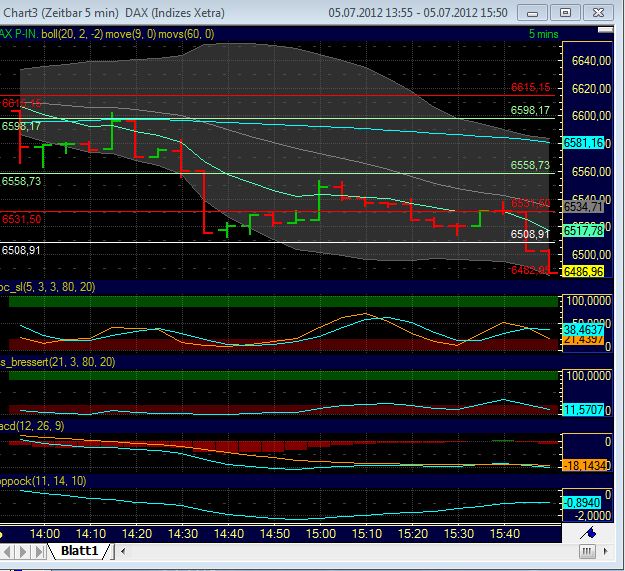The height and width of the screenshot is (571, 625).
Task: Click the oppock(11, 14, 10) panel title
Action: tap(43, 481)
